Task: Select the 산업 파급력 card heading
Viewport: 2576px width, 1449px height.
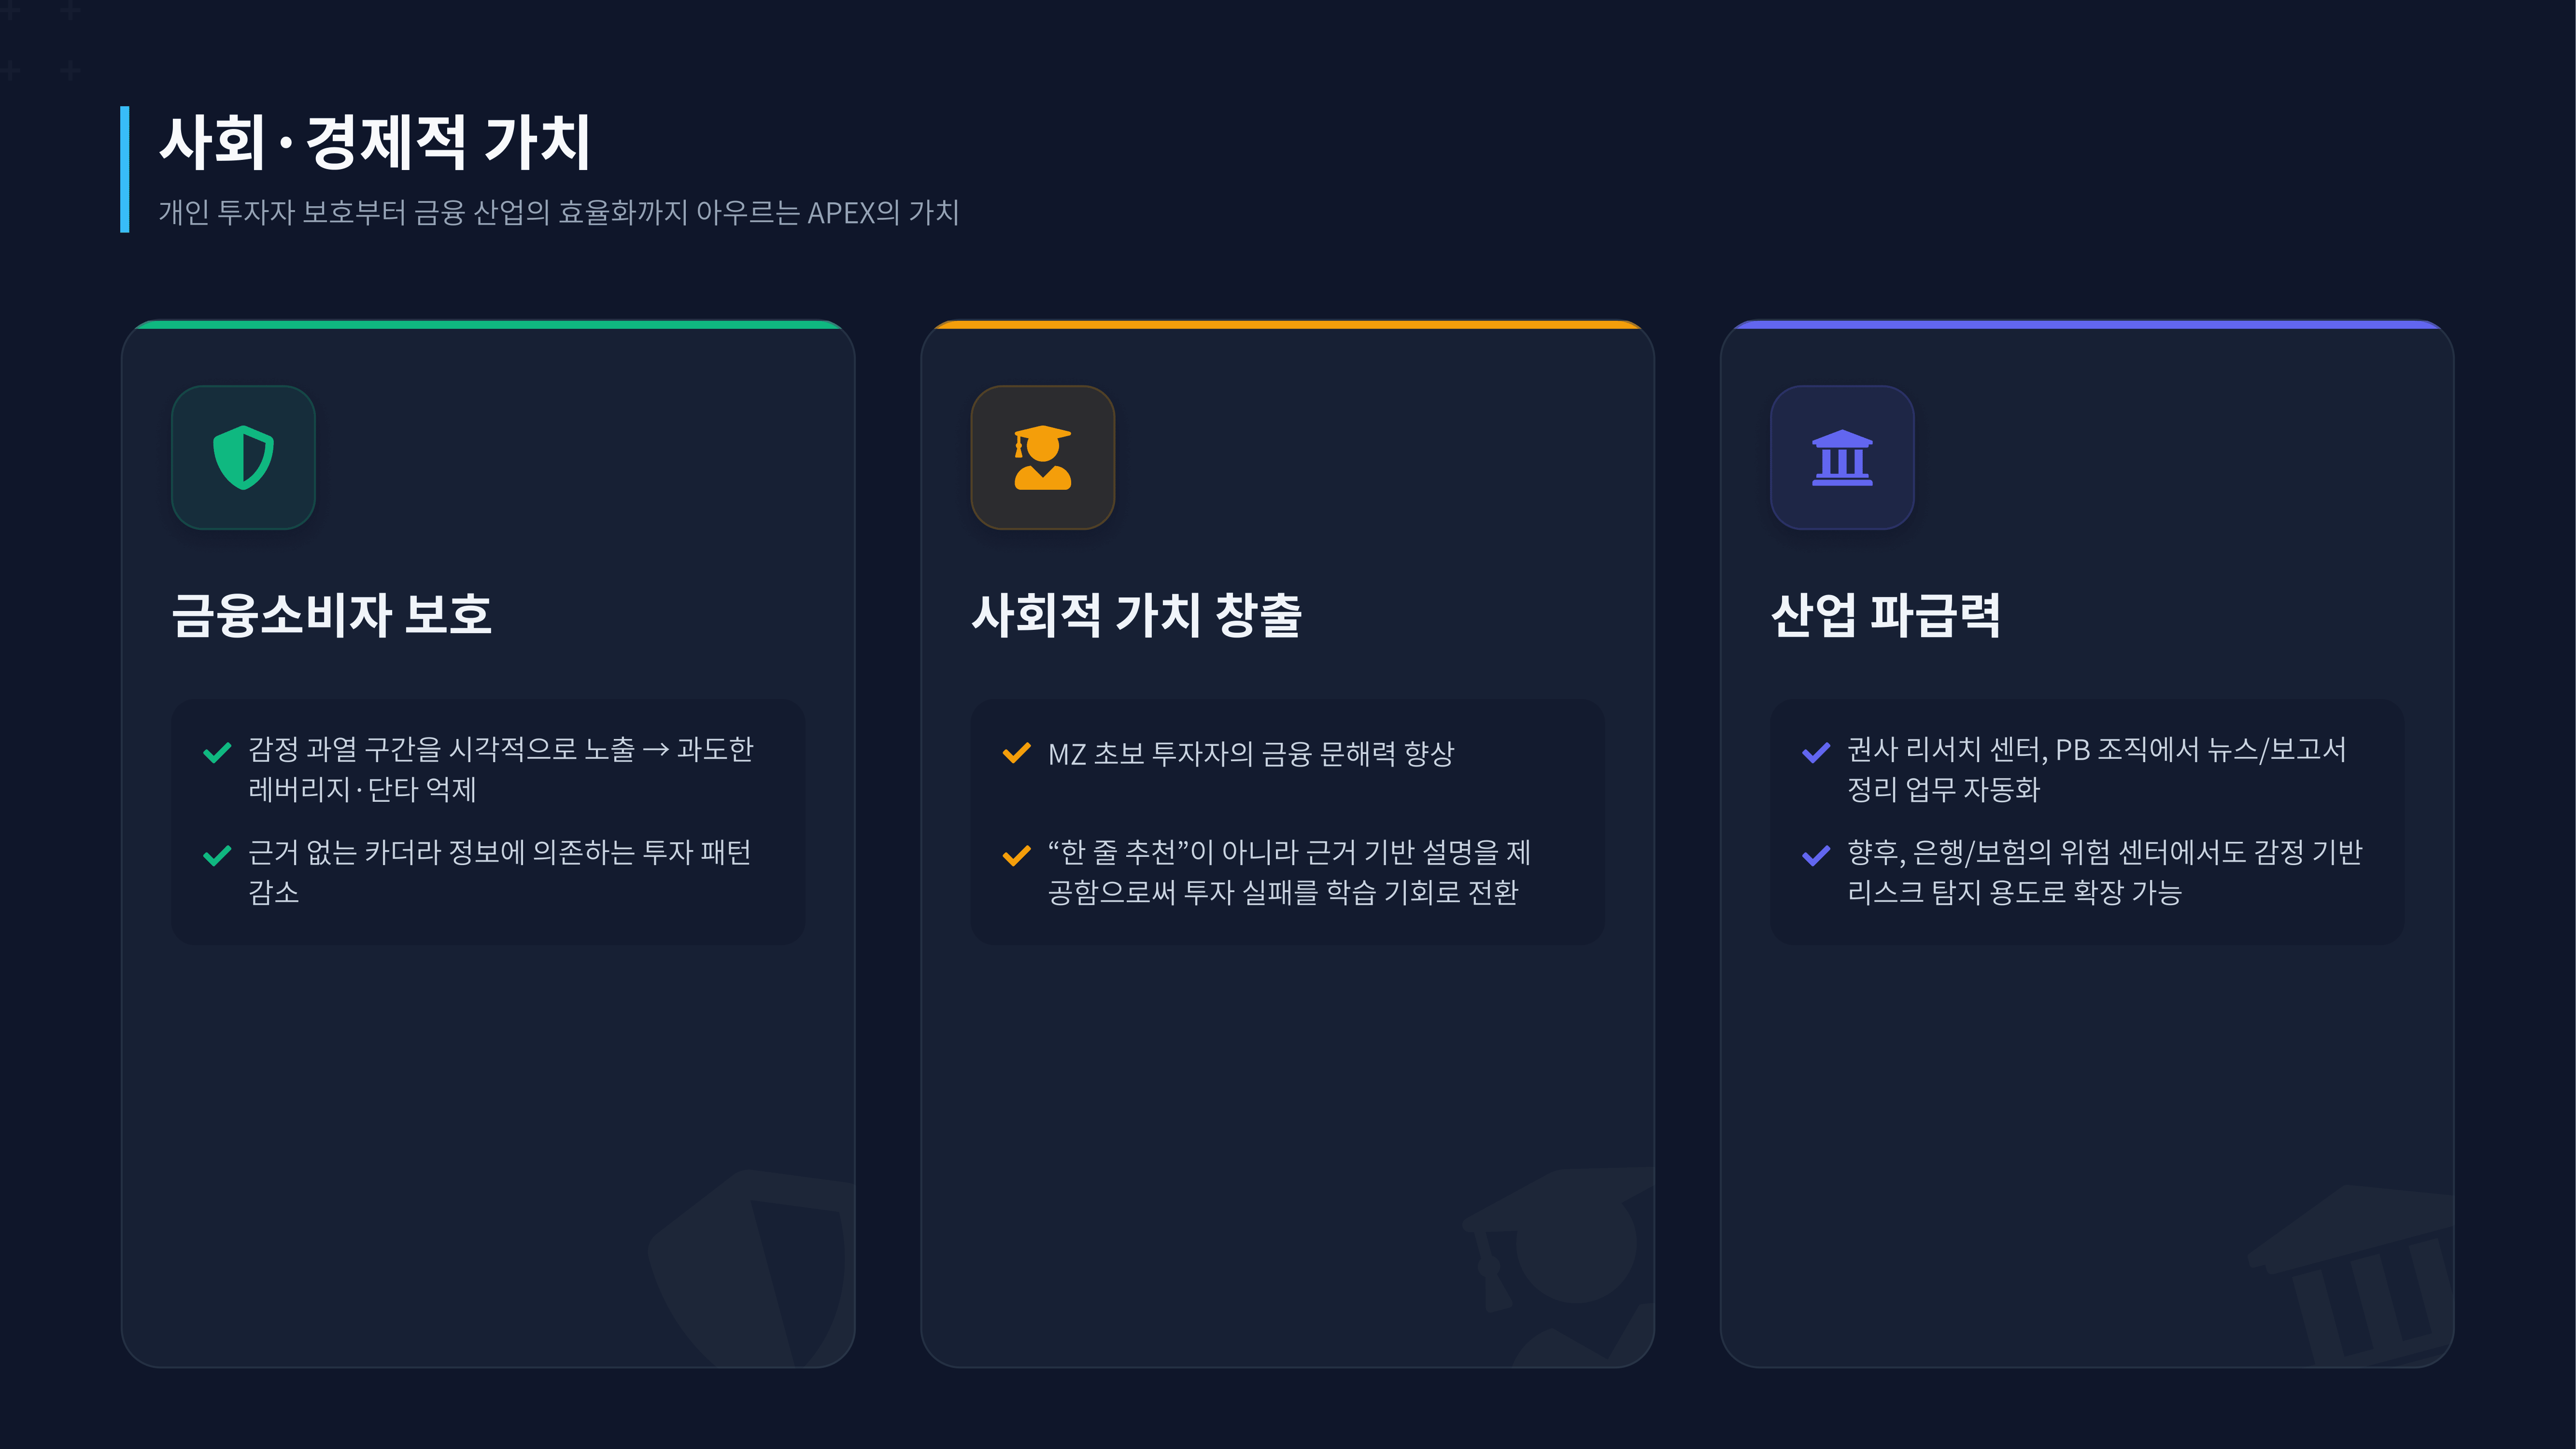Action: (1885, 614)
